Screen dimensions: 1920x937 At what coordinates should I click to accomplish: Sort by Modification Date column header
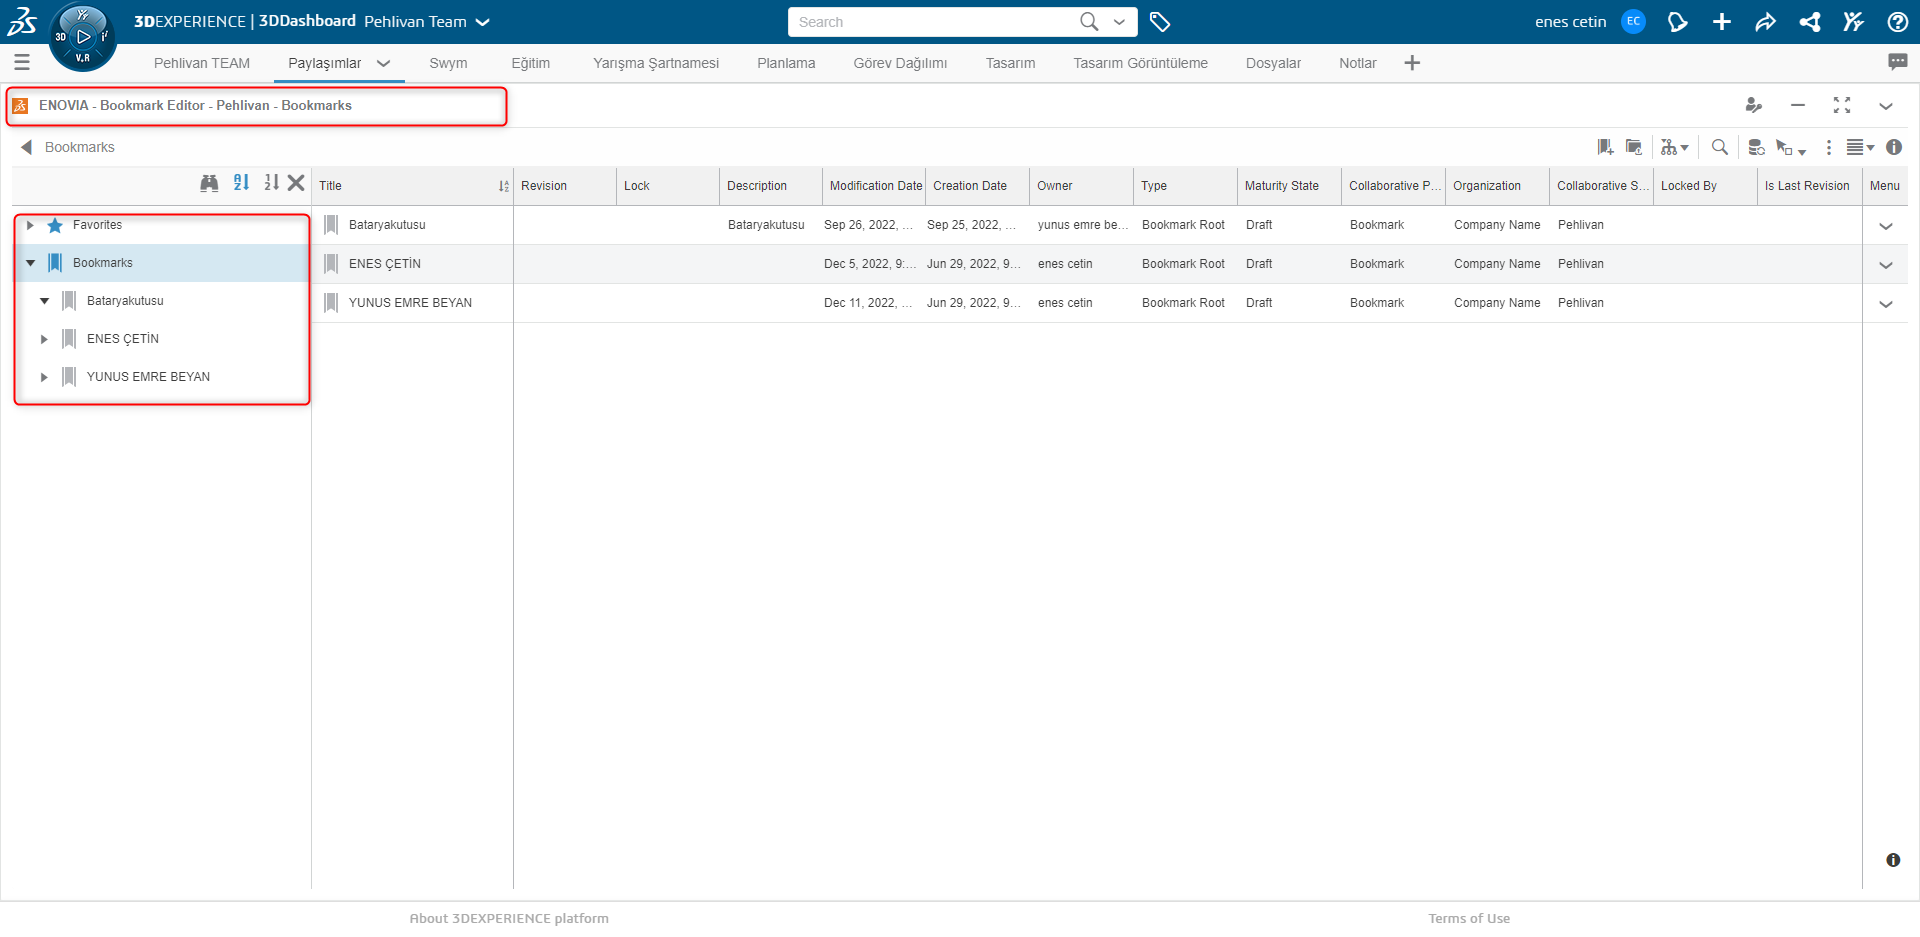pyautogui.click(x=874, y=186)
